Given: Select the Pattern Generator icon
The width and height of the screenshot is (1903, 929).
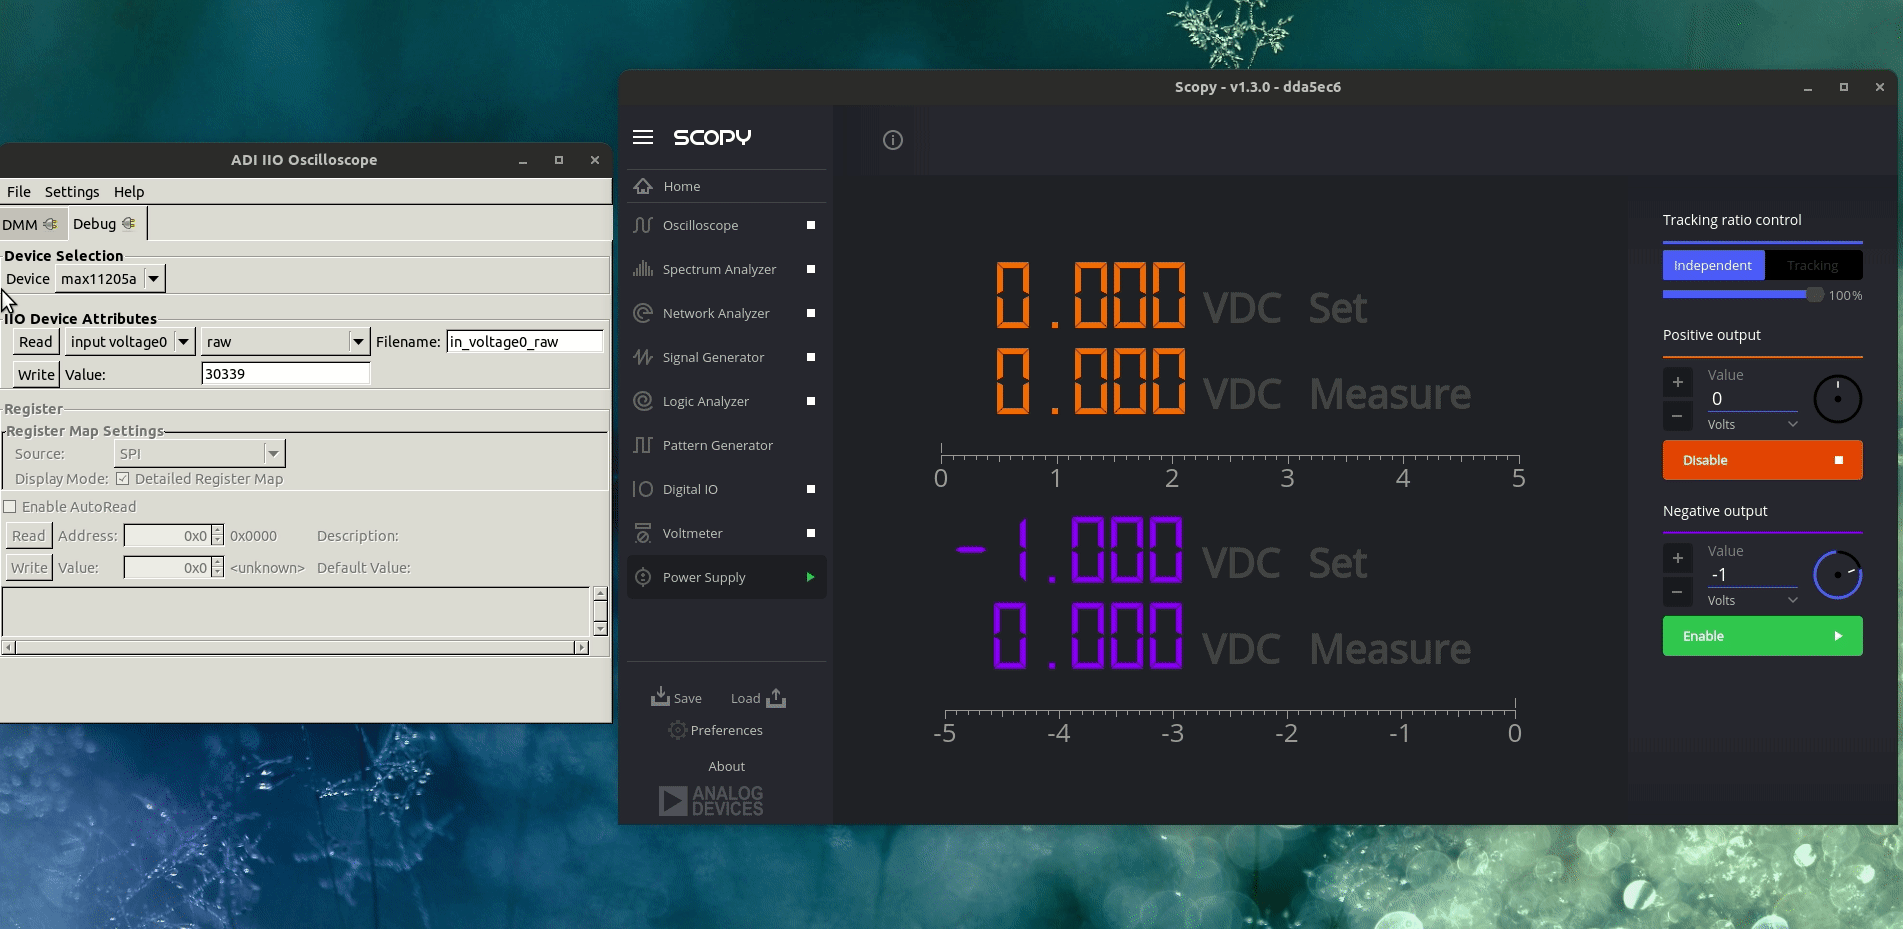Looking at the screenshot, I should point(643,445).
